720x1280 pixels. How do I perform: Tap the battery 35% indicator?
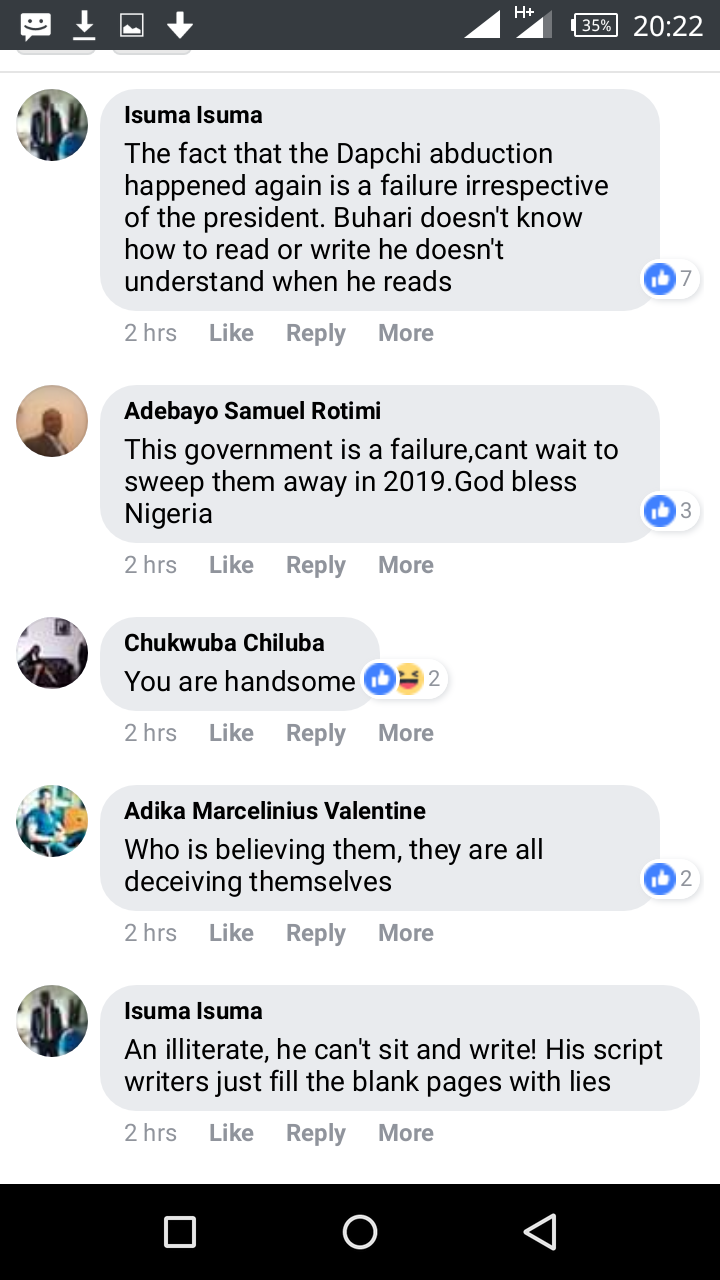click(x=594, y=25)
